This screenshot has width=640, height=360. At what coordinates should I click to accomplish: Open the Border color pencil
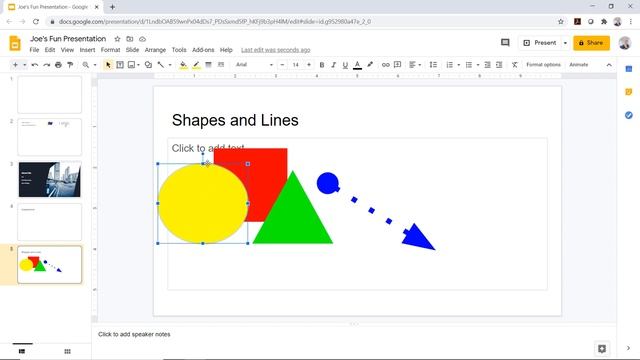[196, 65]
